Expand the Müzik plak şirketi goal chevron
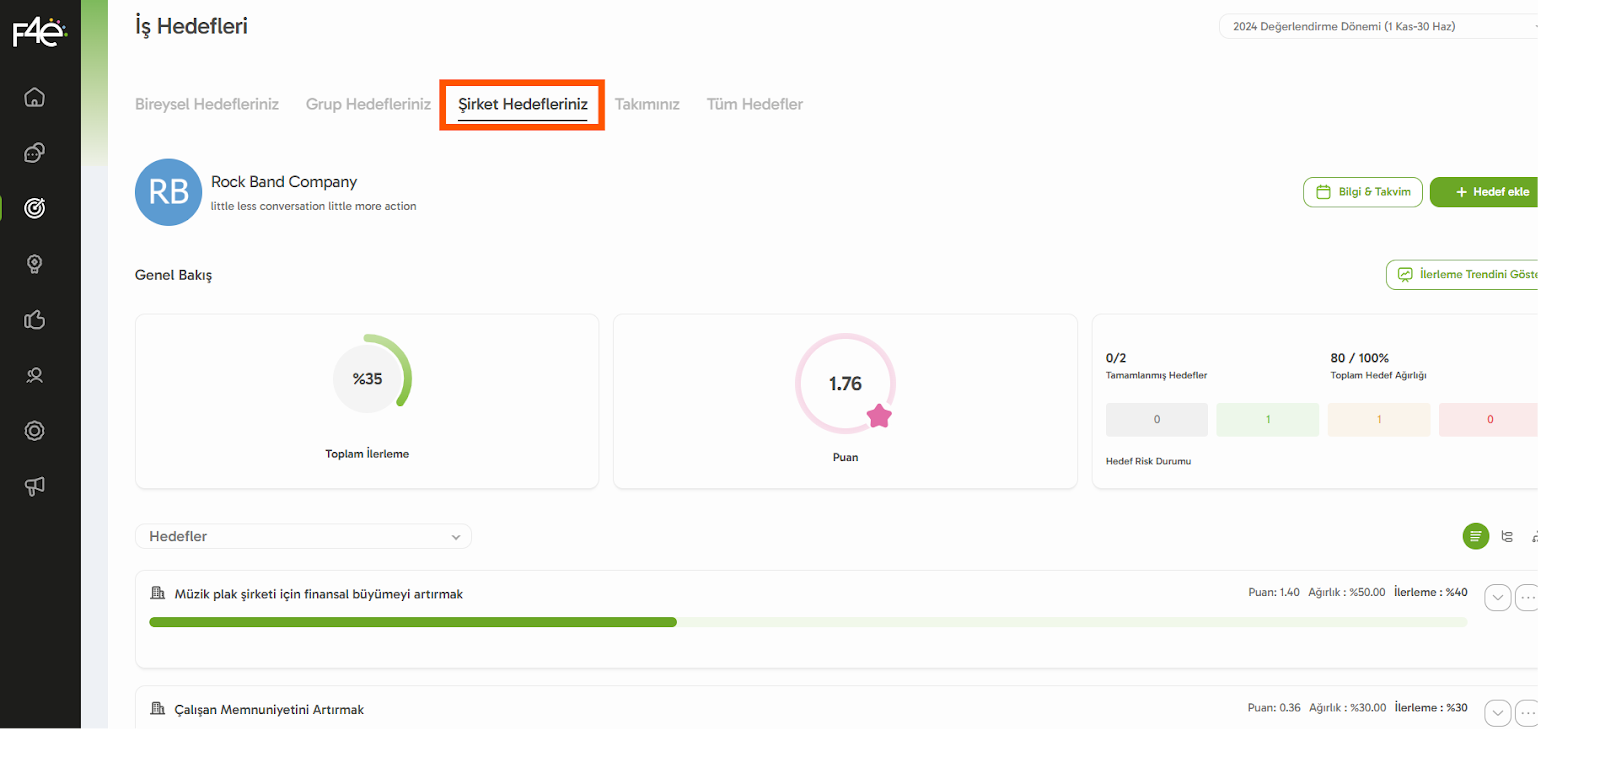1600x784 pixels. coord(1497,598)
